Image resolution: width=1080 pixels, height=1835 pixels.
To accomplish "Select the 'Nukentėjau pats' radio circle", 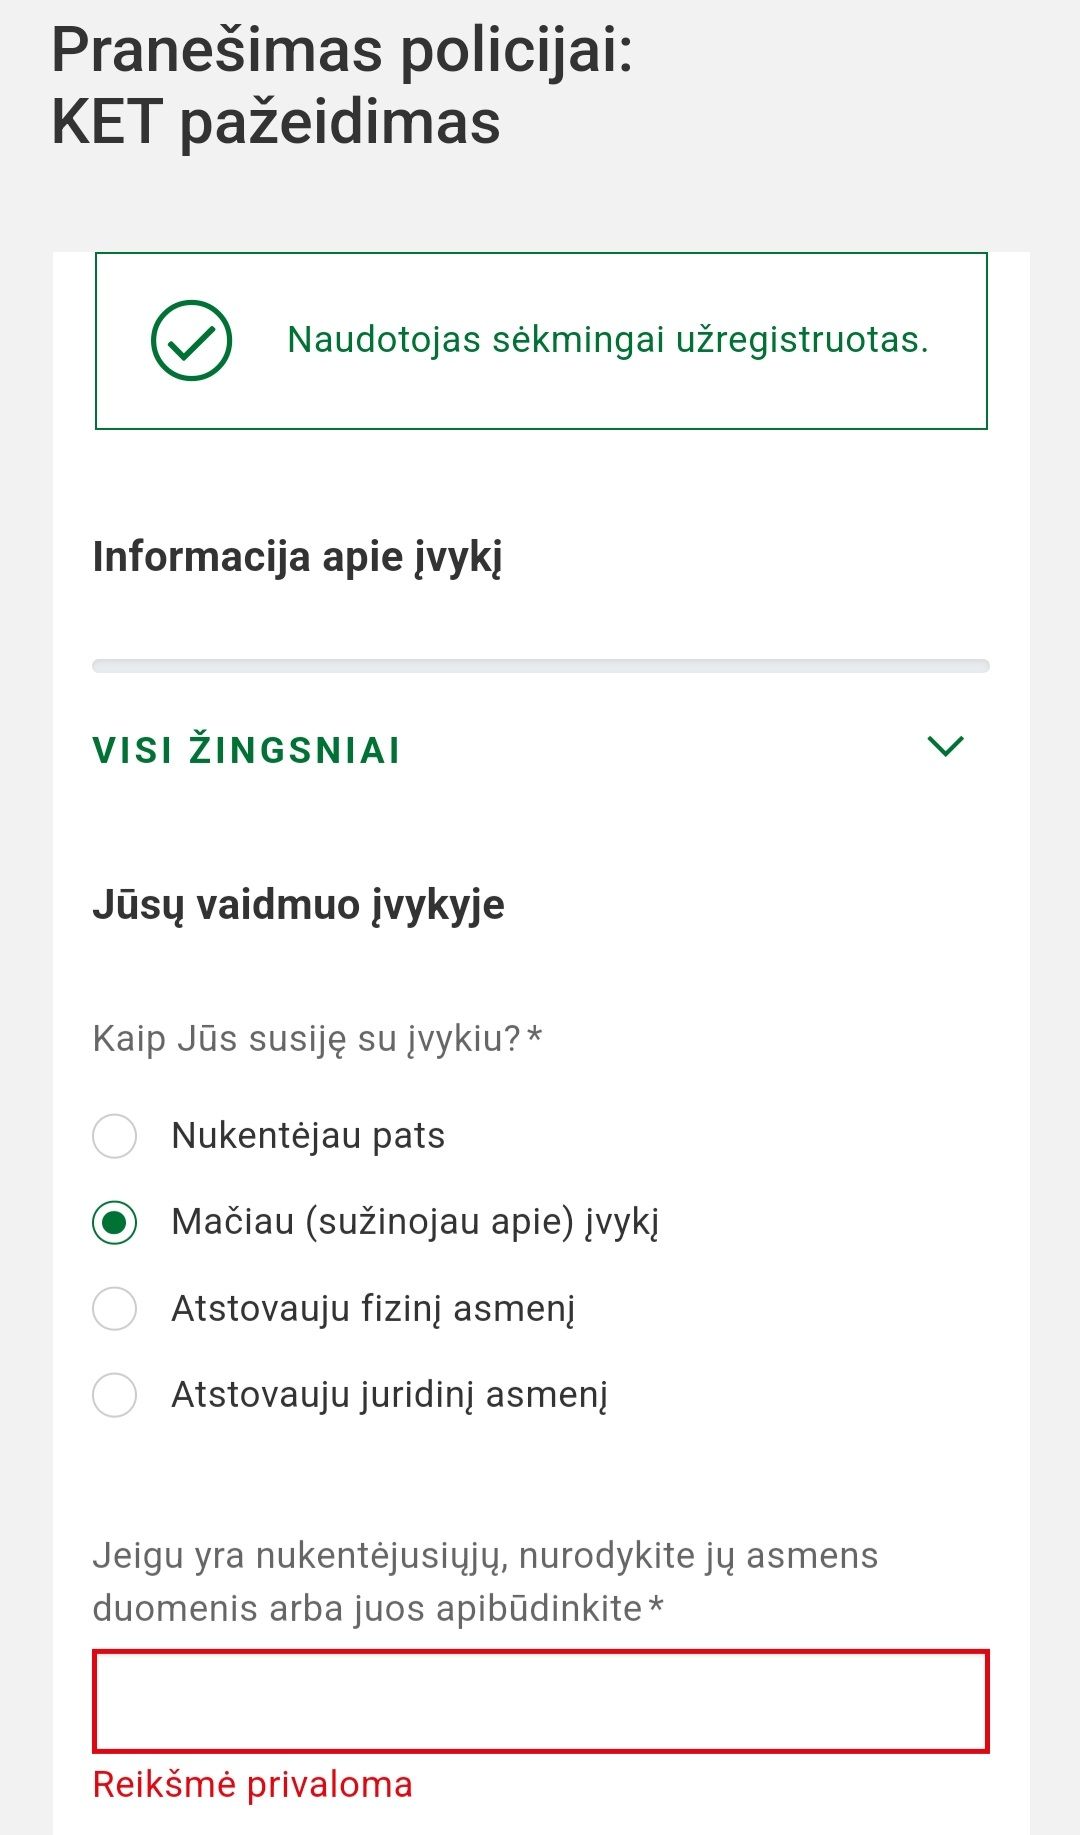I will tap(115, 1136).
